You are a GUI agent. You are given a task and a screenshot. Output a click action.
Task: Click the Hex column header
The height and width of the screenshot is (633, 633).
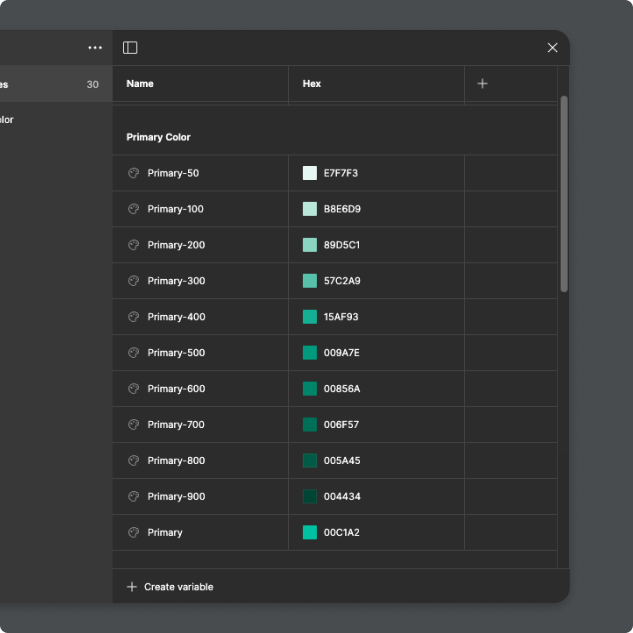(312, 84)
